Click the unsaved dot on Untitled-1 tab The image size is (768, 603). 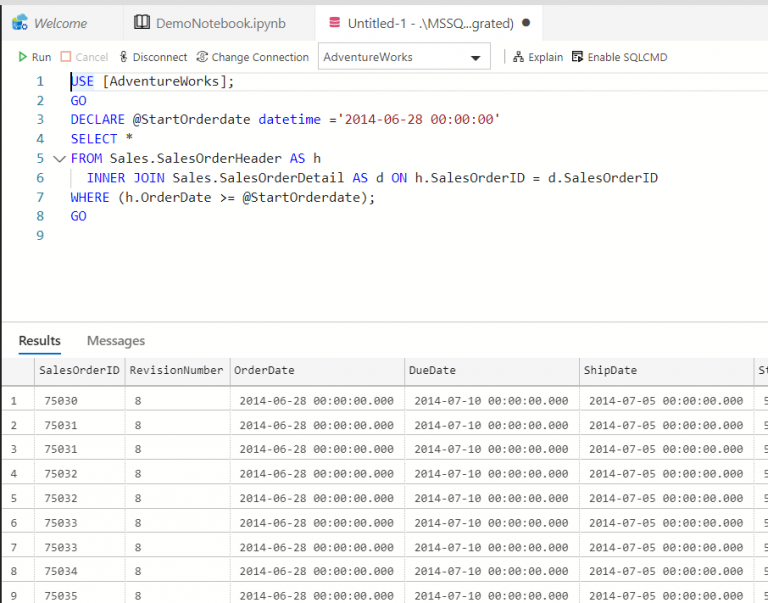click(527, 22)
